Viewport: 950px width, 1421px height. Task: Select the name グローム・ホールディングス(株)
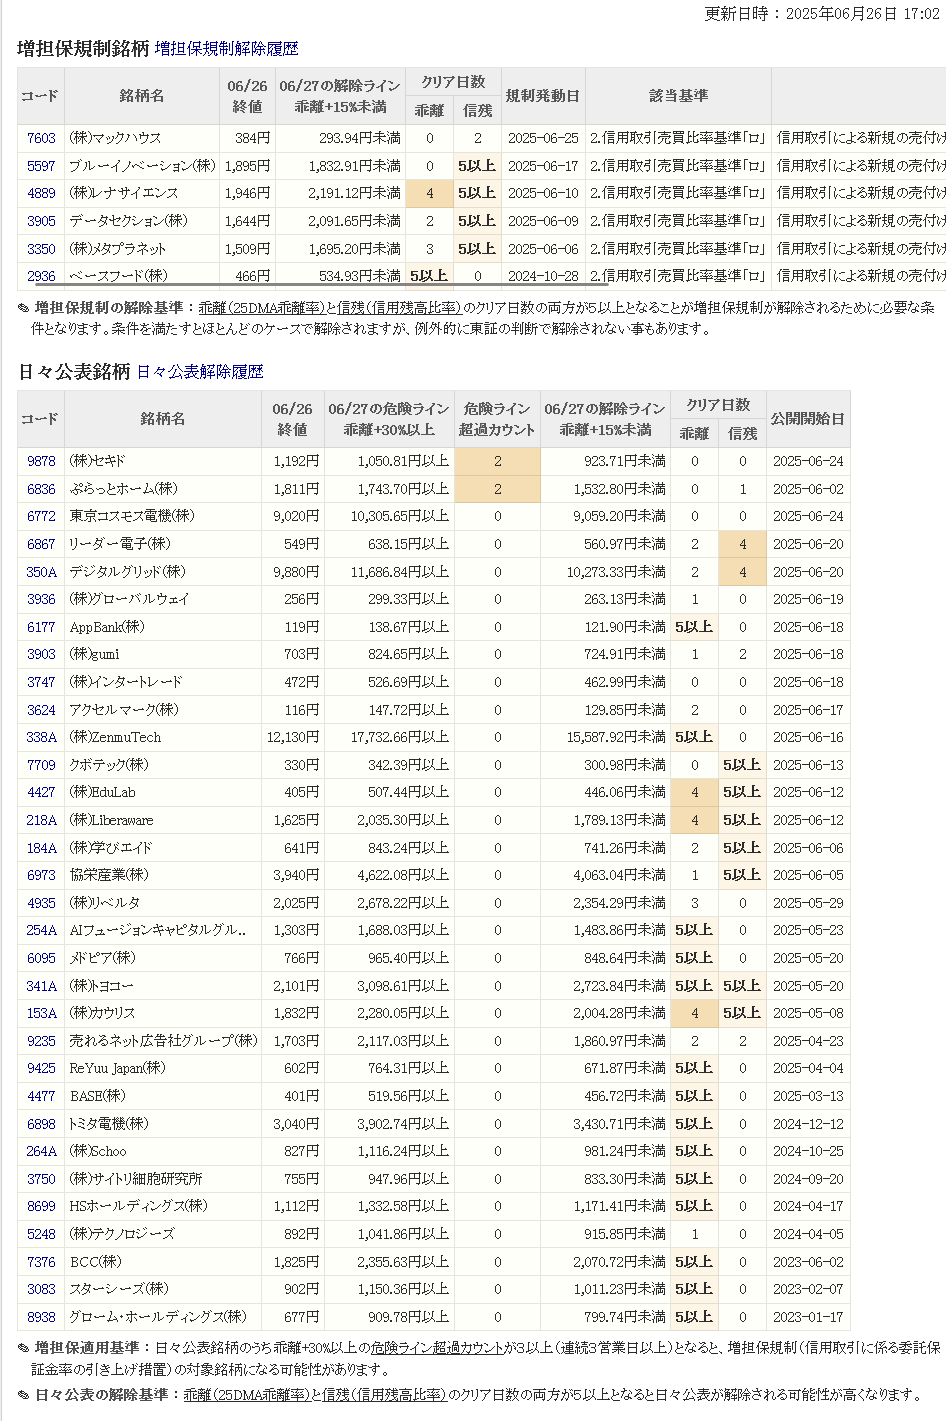coord(158,1317)
